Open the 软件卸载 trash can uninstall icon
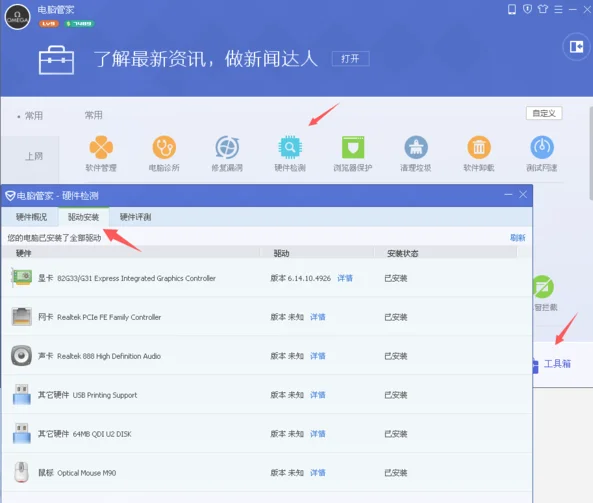The height and width of the screenshot is (503, 593). tap(479, 147)
